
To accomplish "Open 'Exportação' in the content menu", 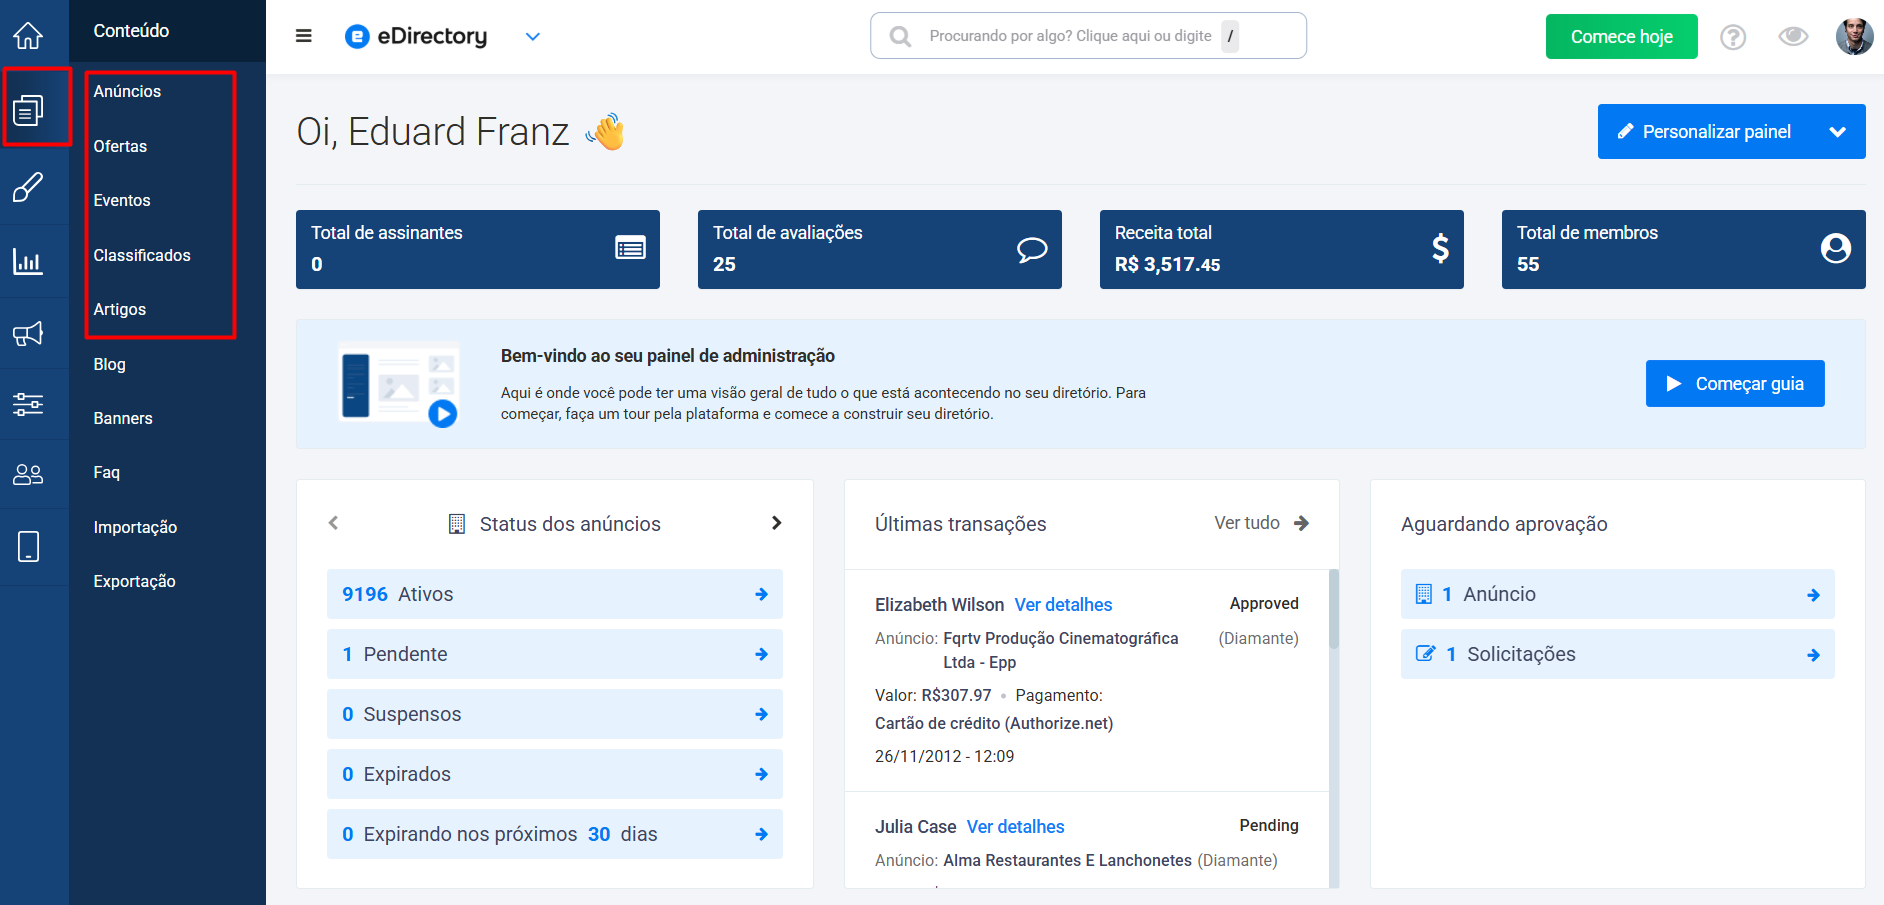I will click(x=134, y=581).
